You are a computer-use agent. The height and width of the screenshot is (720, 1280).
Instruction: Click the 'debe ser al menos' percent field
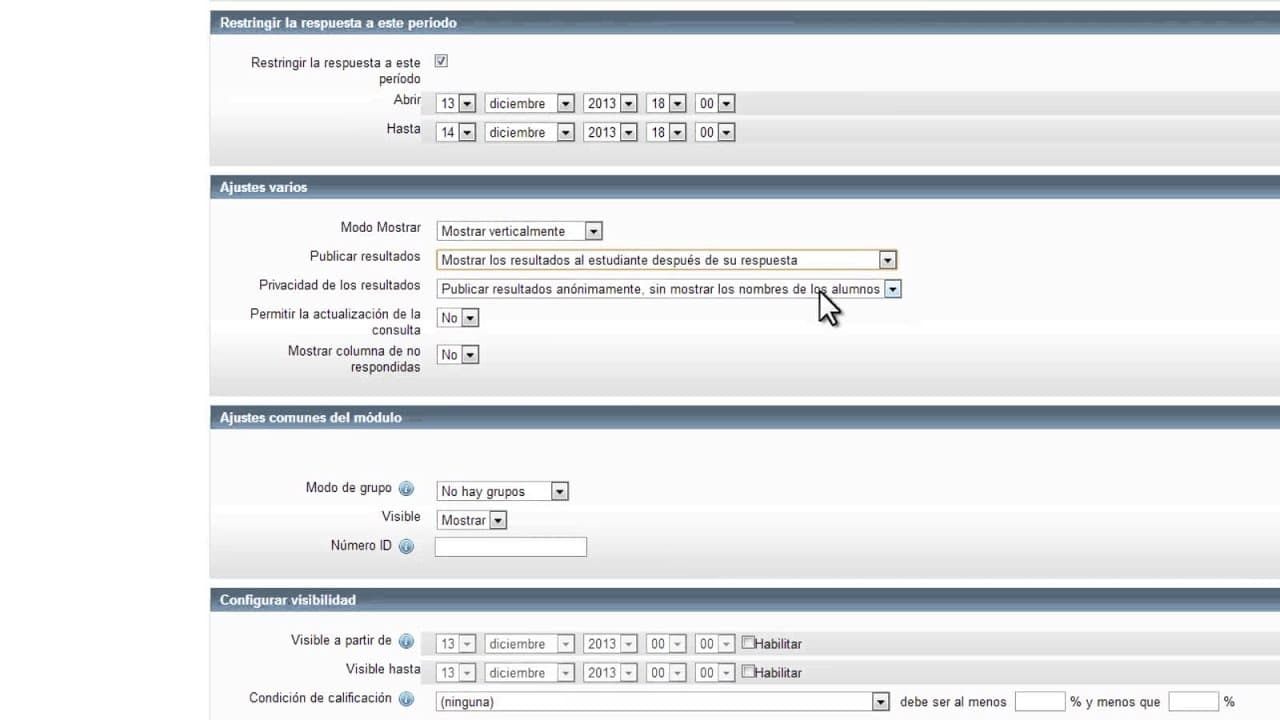pos(1040,701)
